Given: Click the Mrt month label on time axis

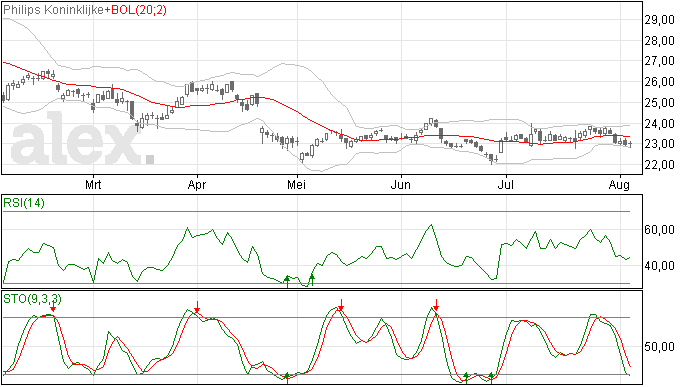Looking at the screenshot, I should pyautogui.click(x=93, y=185).
